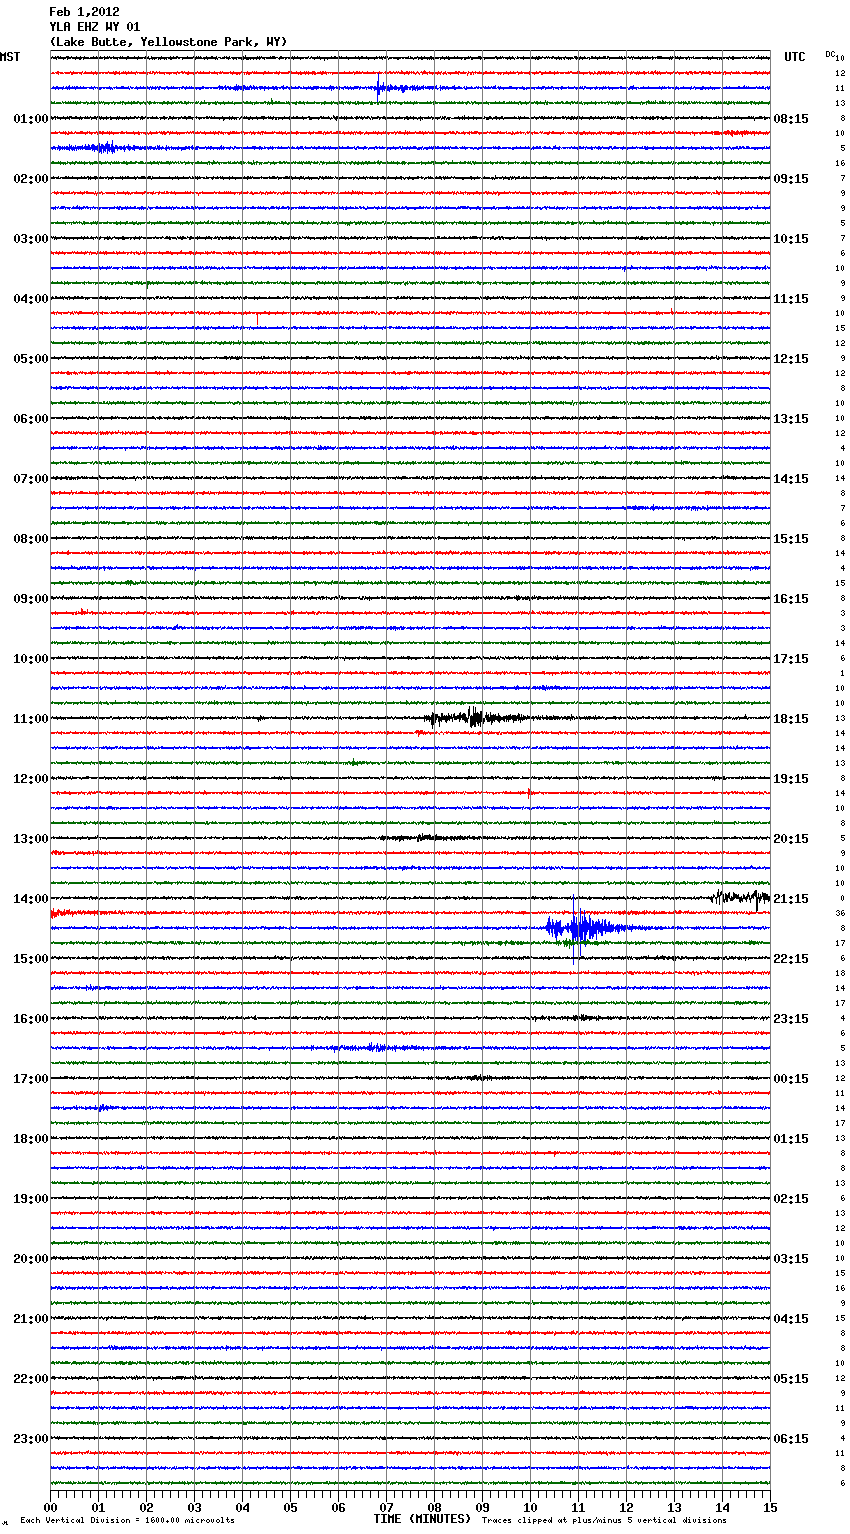Click the DC value 36 beside 21:15
The height and width of the screenshot is (1534, 850).
click(841, 913)
